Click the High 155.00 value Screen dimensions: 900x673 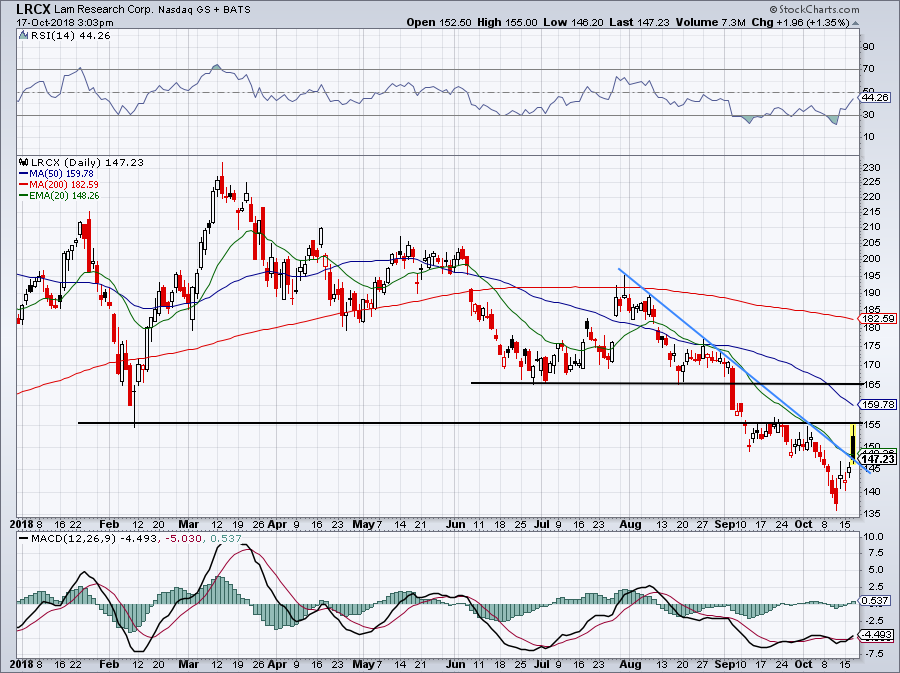(x=507, y=22)
